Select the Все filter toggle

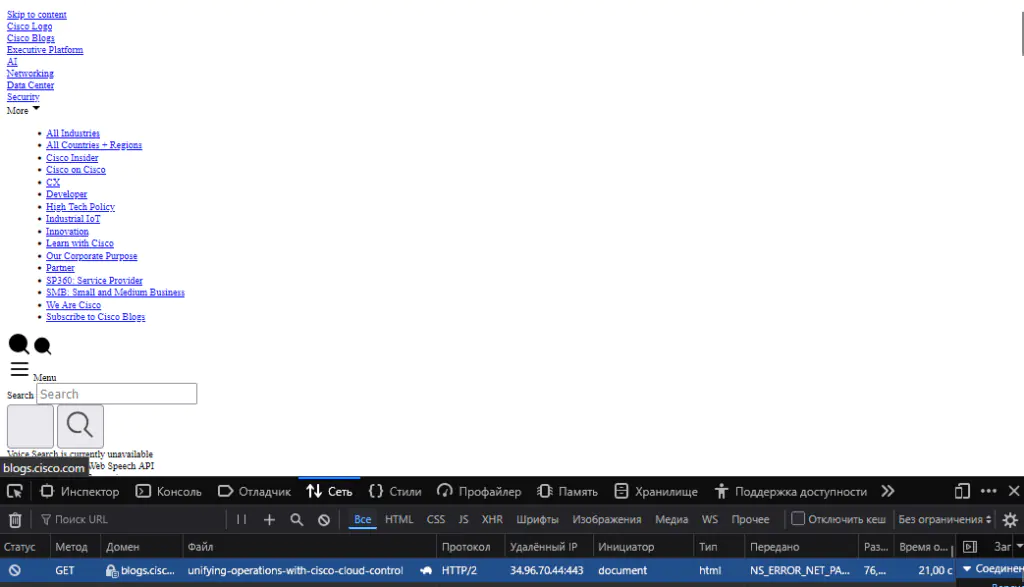pyautogui.click(x=362, y=520)
